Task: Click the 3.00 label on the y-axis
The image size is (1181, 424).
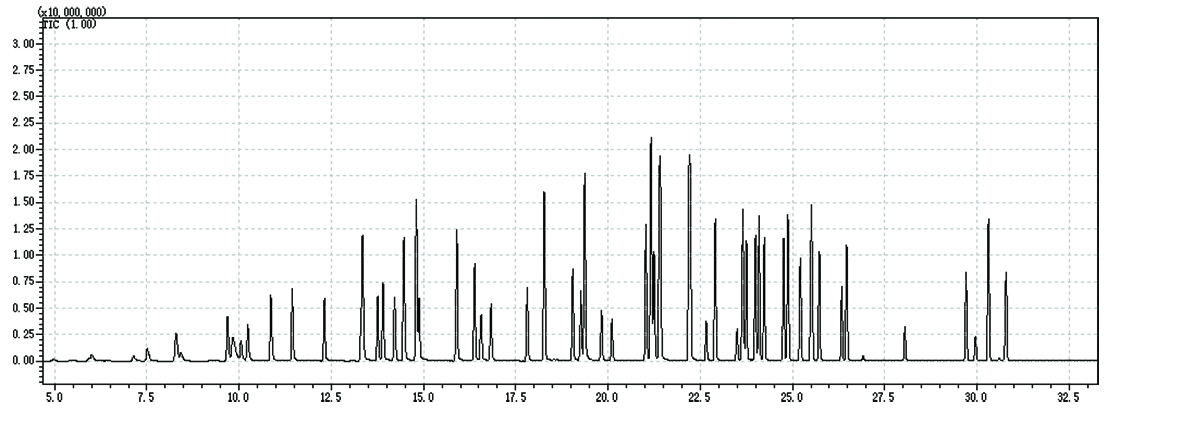Action: (22, 44)
